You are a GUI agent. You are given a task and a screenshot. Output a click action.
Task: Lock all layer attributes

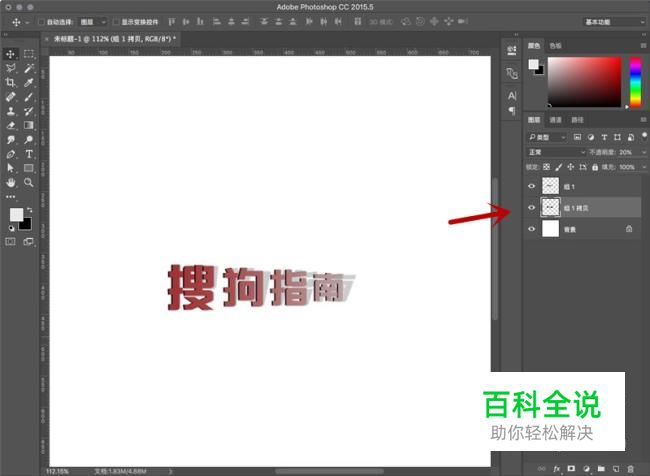tap(595, 167)
